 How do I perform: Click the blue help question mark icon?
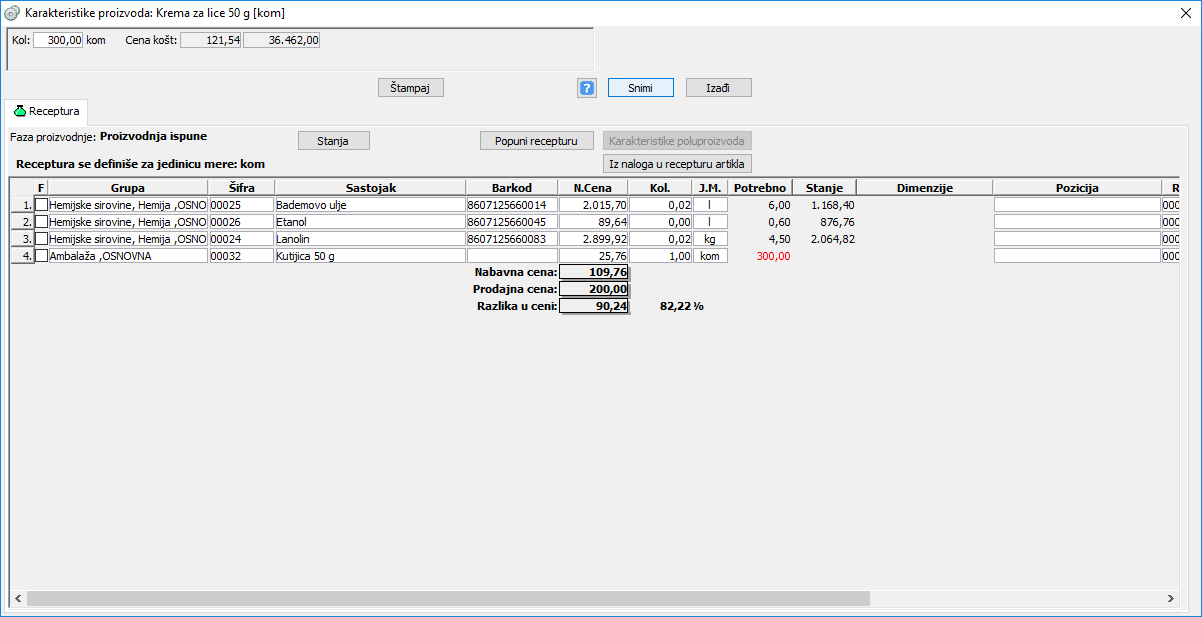[x=587, y=88]
